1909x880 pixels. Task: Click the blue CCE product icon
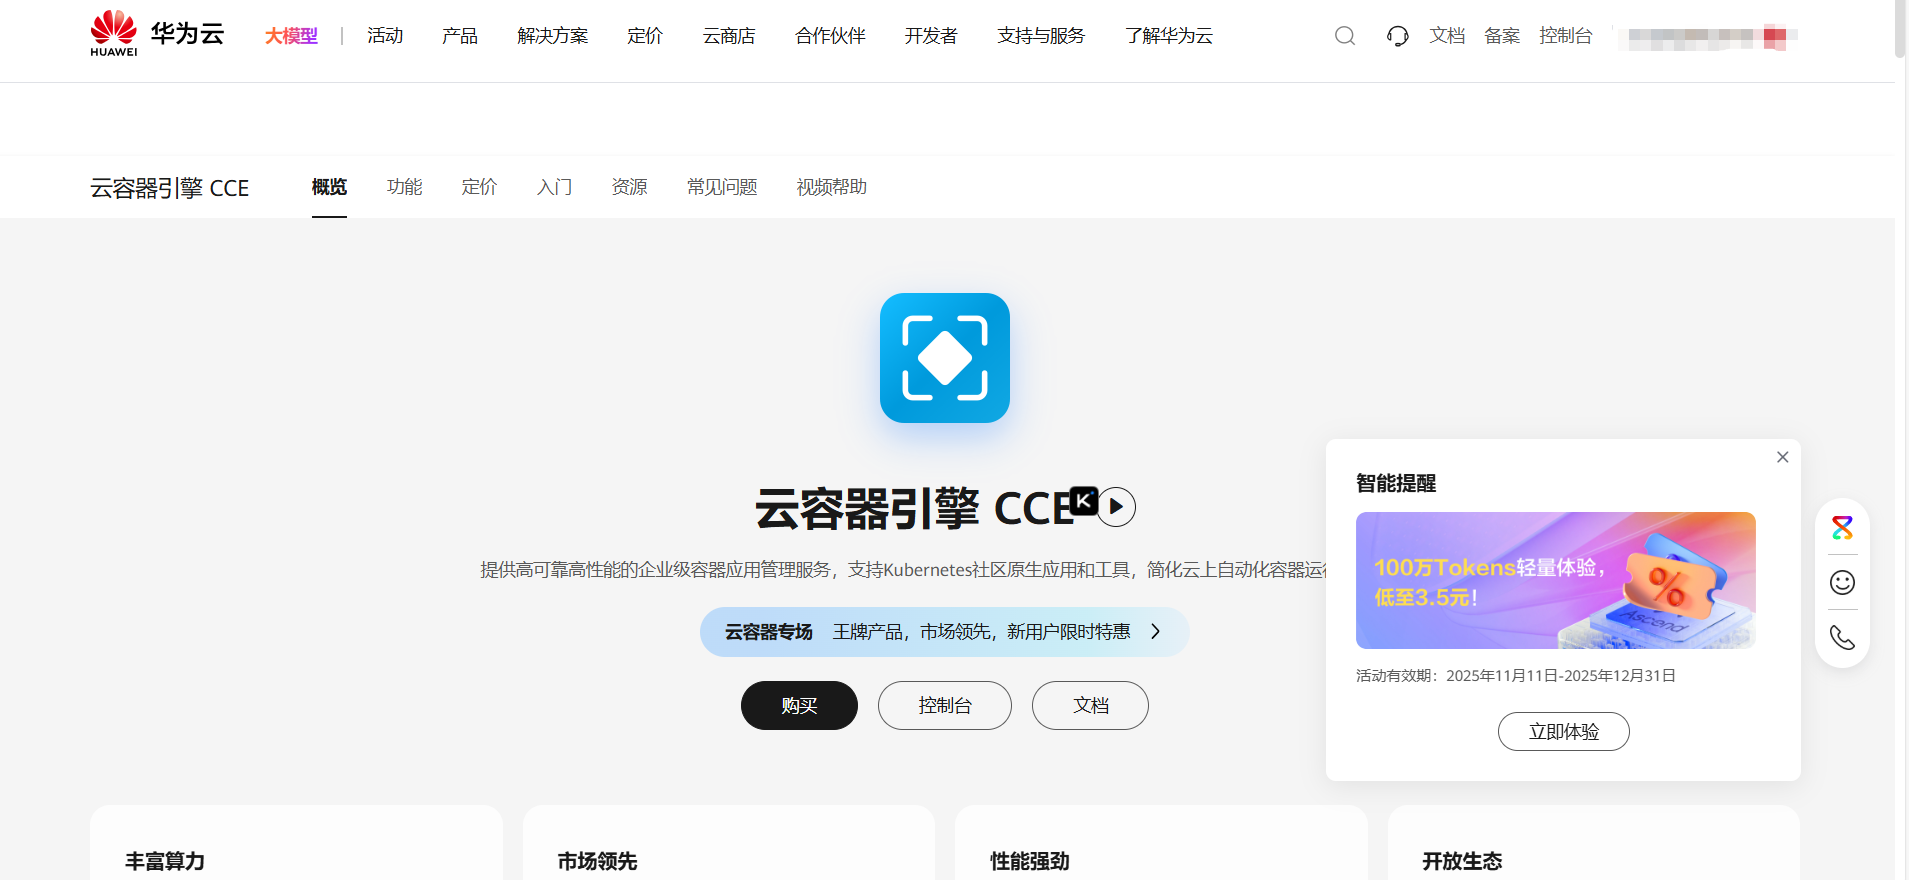[945, 358]
